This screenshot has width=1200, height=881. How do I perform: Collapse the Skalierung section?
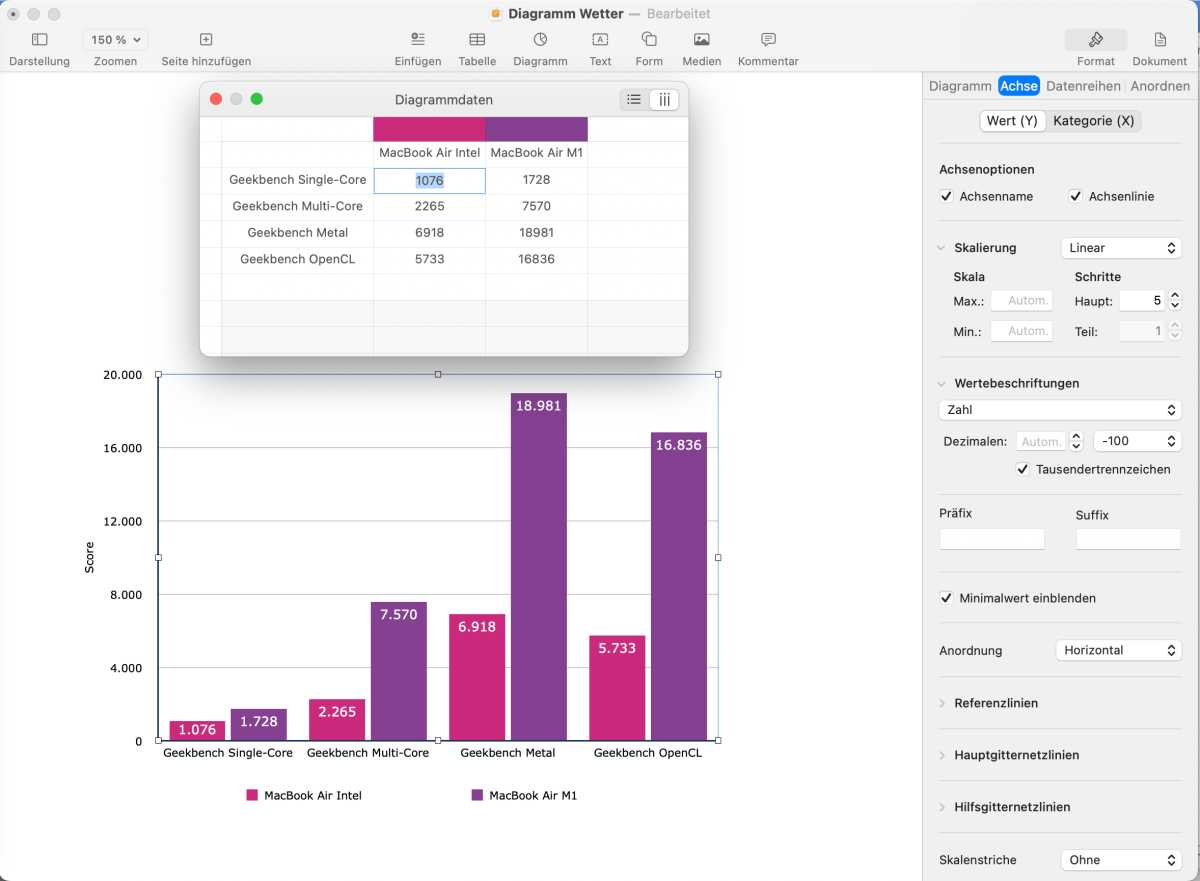942,248
